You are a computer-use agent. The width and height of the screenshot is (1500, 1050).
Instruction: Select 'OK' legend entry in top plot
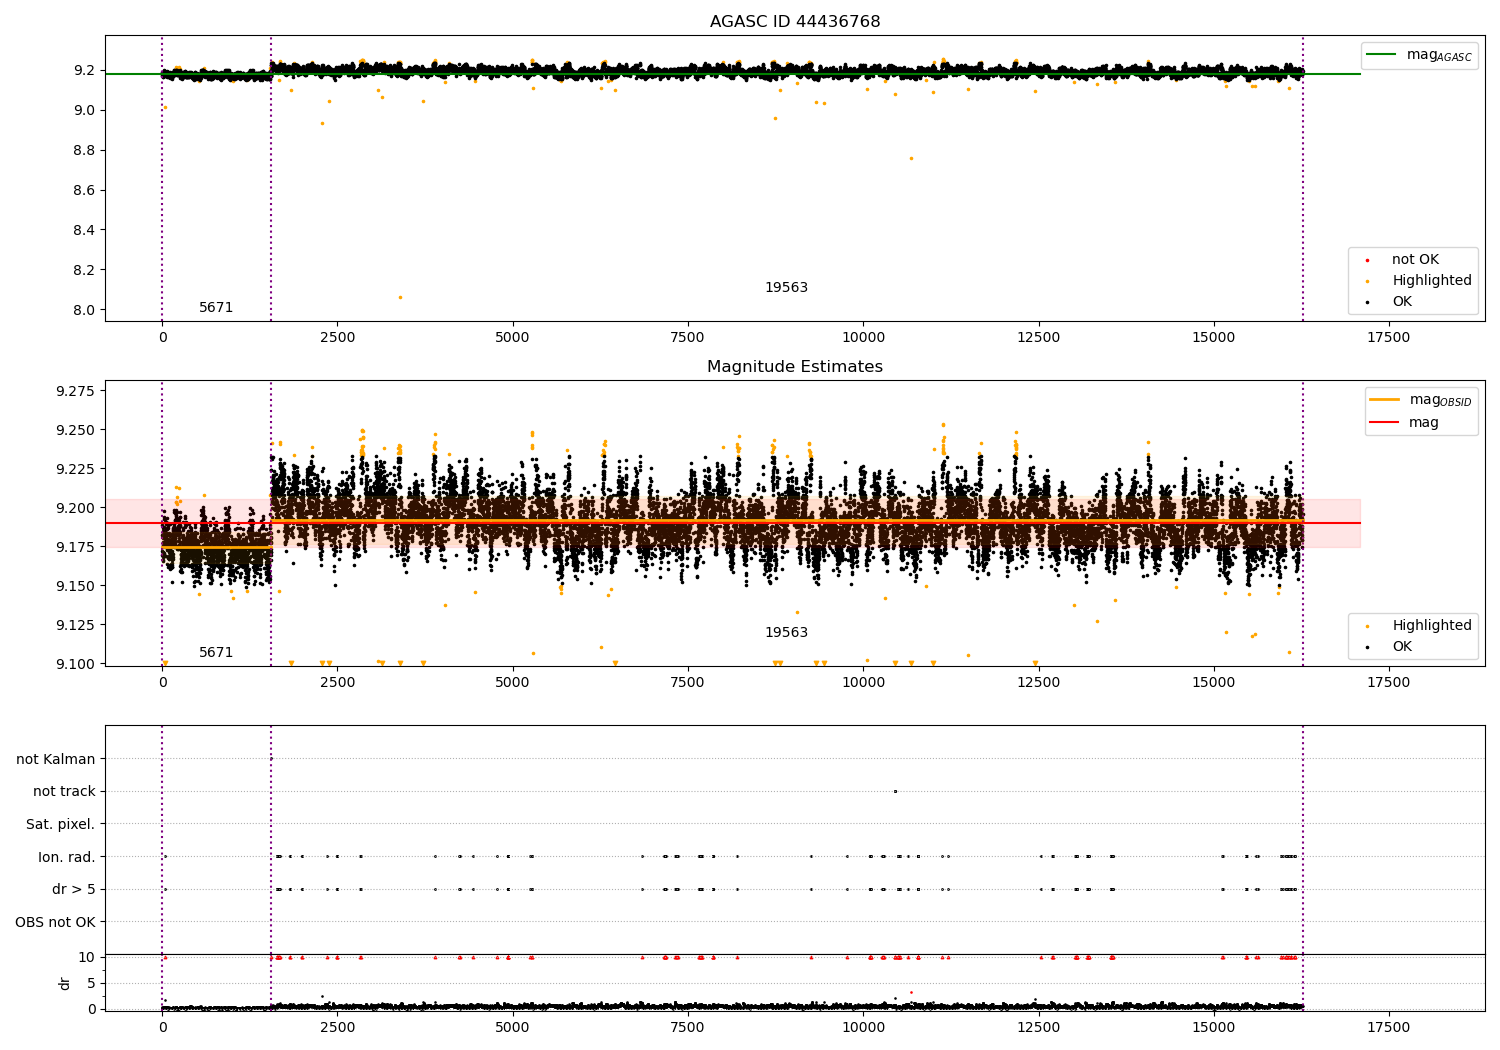(x=1402, y=302)
